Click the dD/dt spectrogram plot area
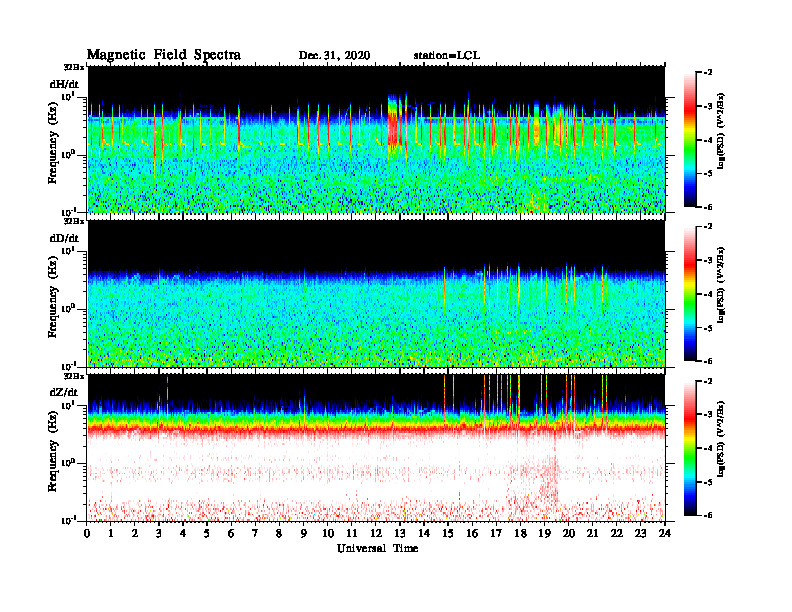Image resolution: width=792 pixels, height=612 pixels. point(376,293)
